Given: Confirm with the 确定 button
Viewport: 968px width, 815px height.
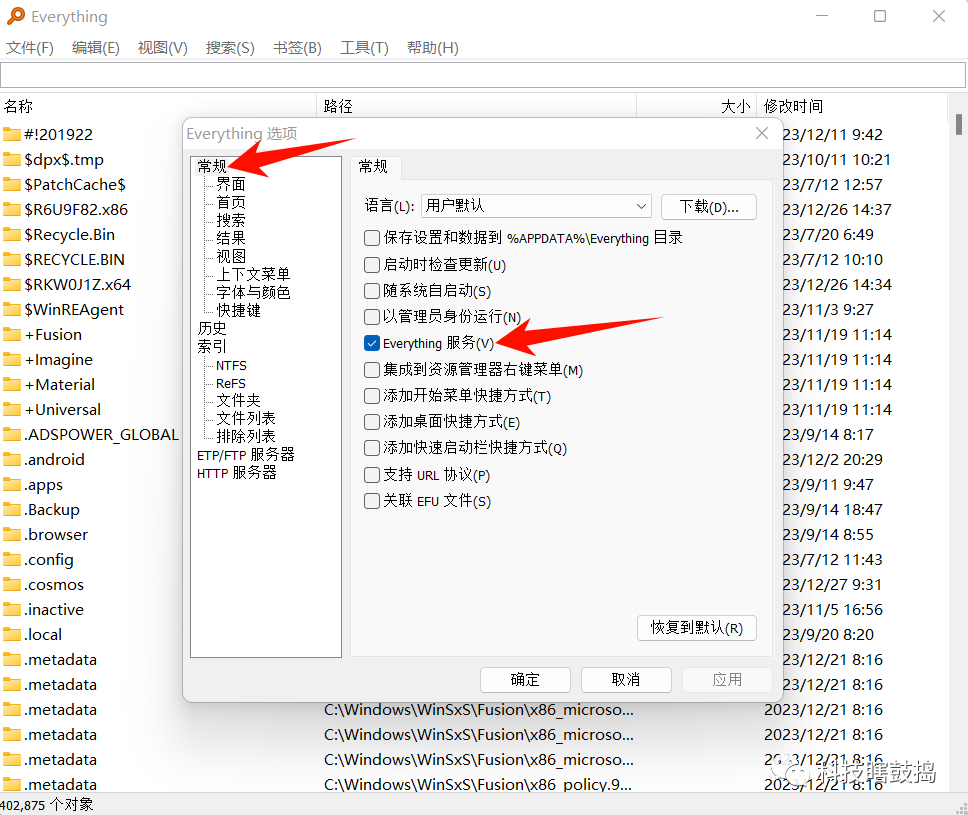Looking at the screenshot, I should 525,680.
